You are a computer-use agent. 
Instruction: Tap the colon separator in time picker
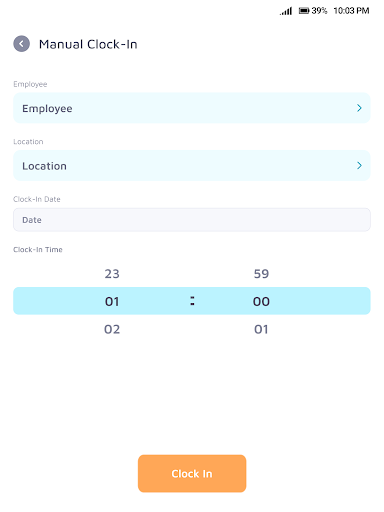(x=192, y=301)
